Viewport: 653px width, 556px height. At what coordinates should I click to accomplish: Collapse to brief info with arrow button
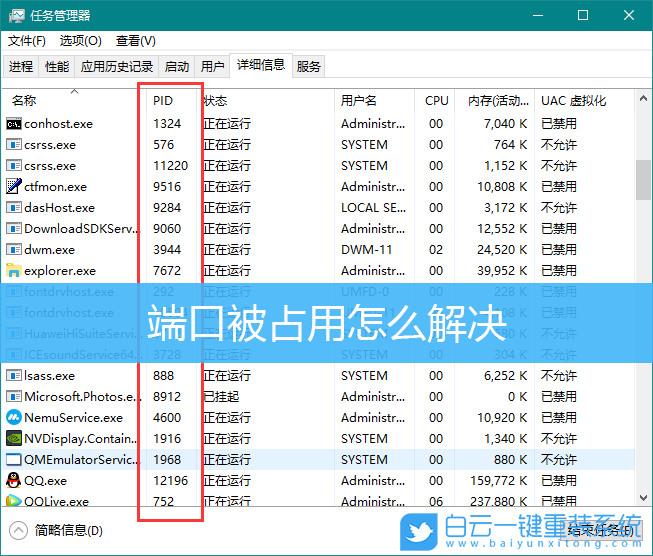18,531
